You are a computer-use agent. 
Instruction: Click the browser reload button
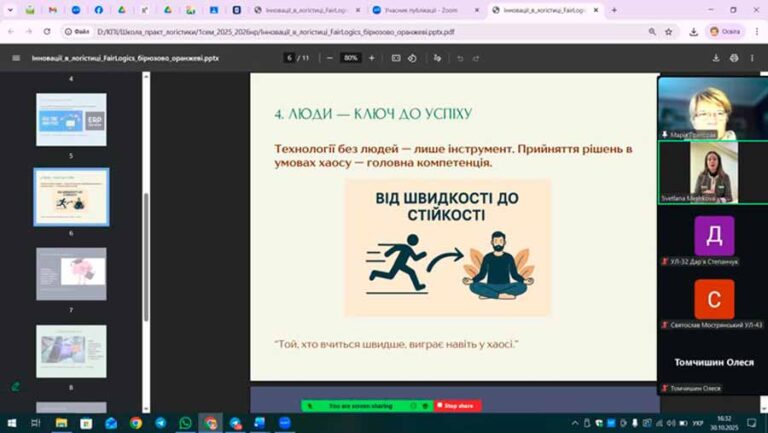pos(49,31)
